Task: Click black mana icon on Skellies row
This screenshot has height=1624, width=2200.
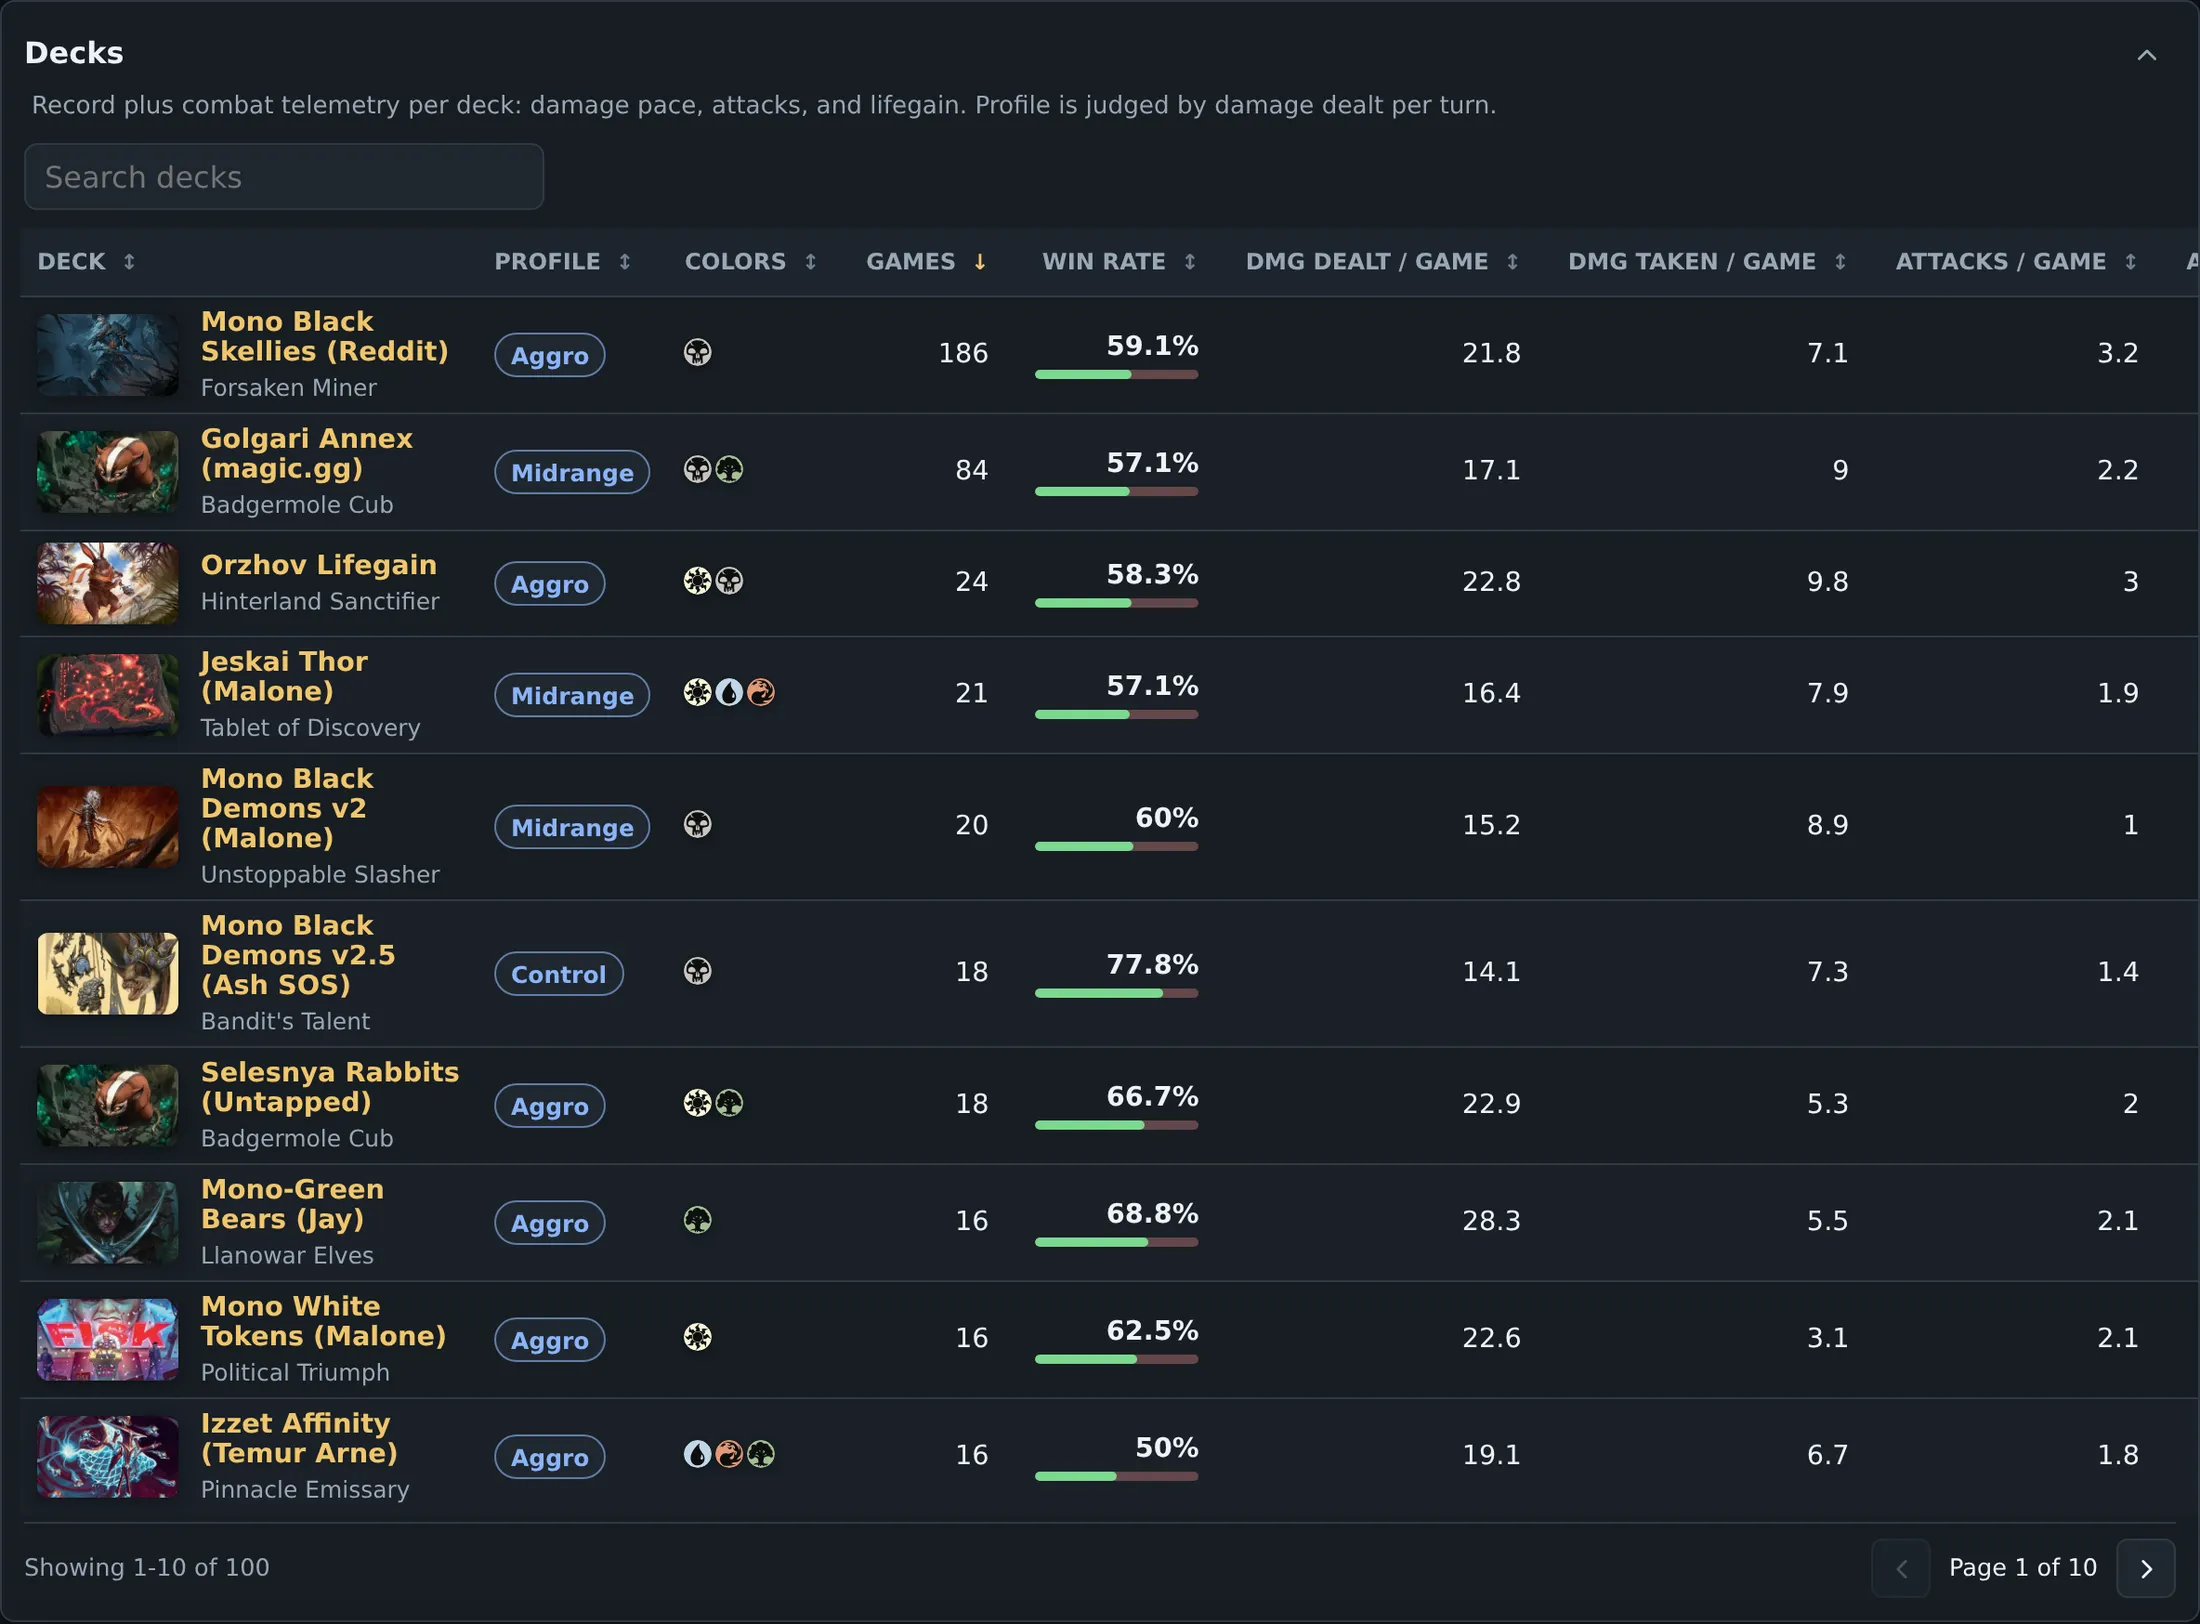Action: tap(698, 353)
